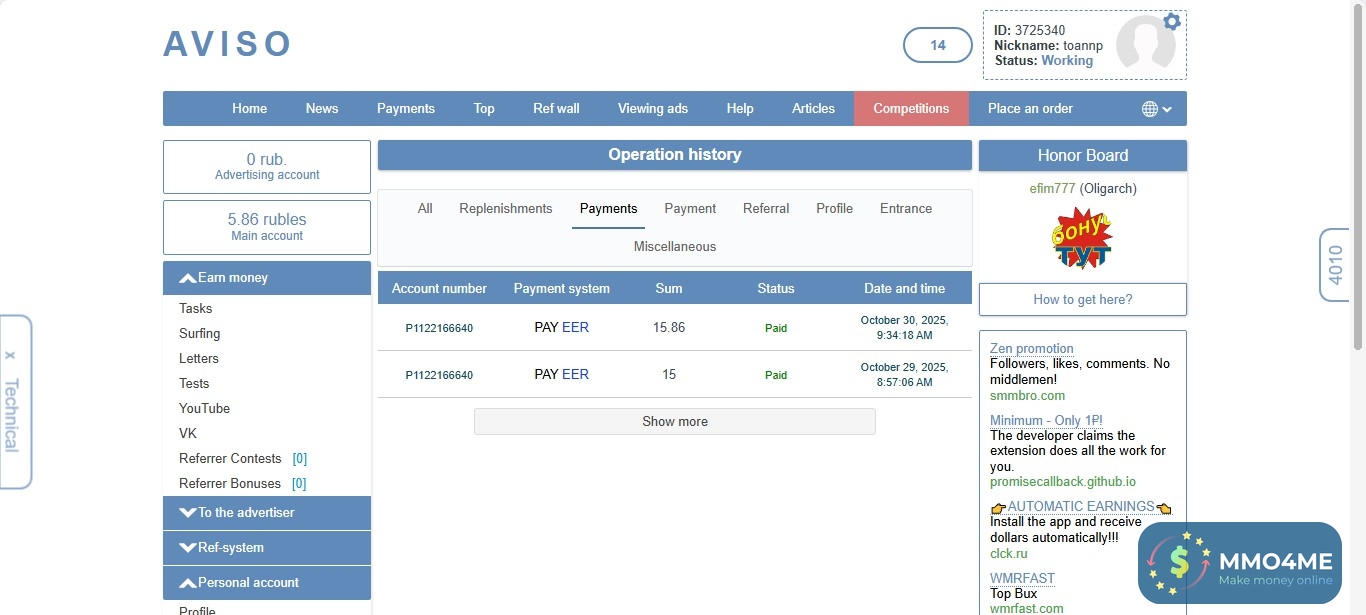Click the bonus starburst image on Honor Board
The width and height of the screenshot is (1366, 615).
tap(1082, 238)
